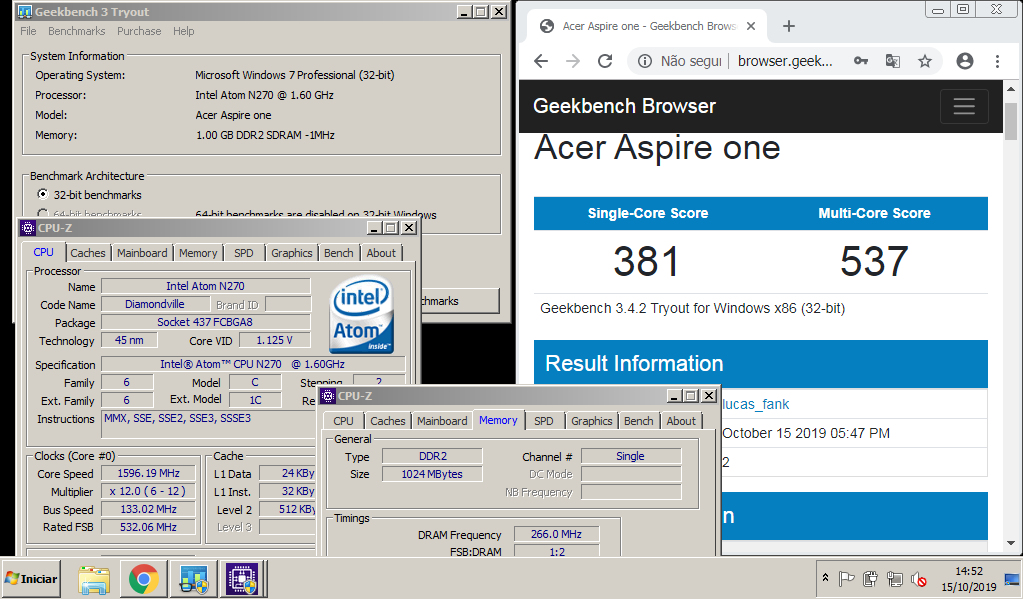Switch to Mainboard tab in left CPU-Z window
This screenshot has width=1023, height=599.
tap(142, 253)
